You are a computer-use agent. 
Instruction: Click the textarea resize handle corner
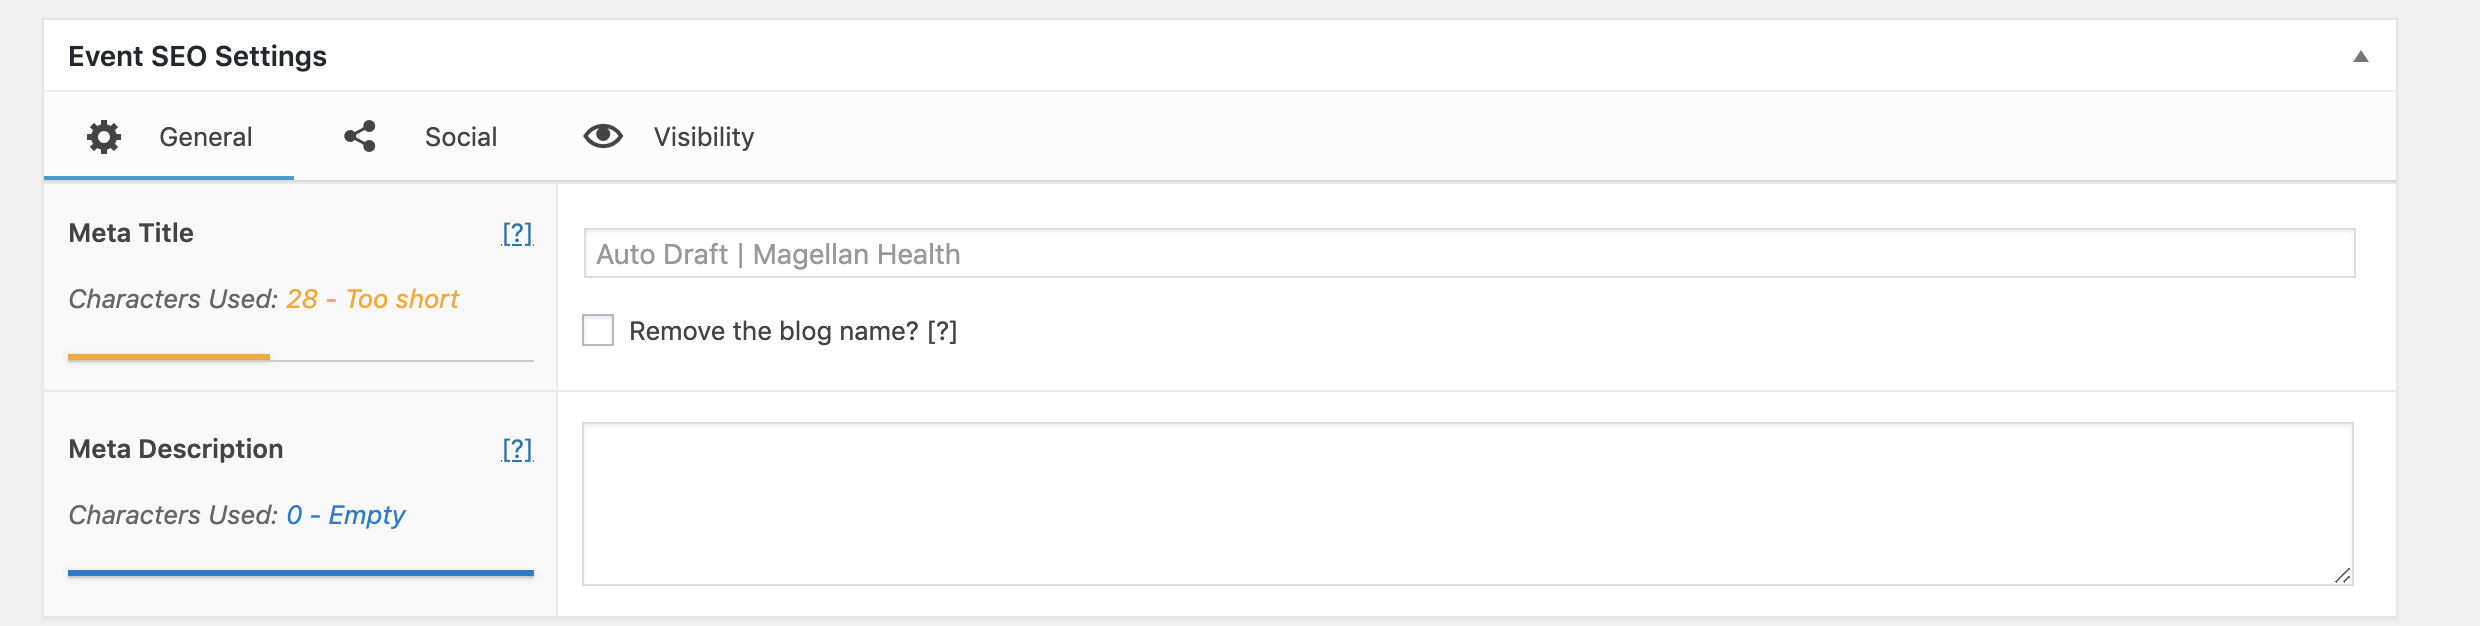(2342, 575)
